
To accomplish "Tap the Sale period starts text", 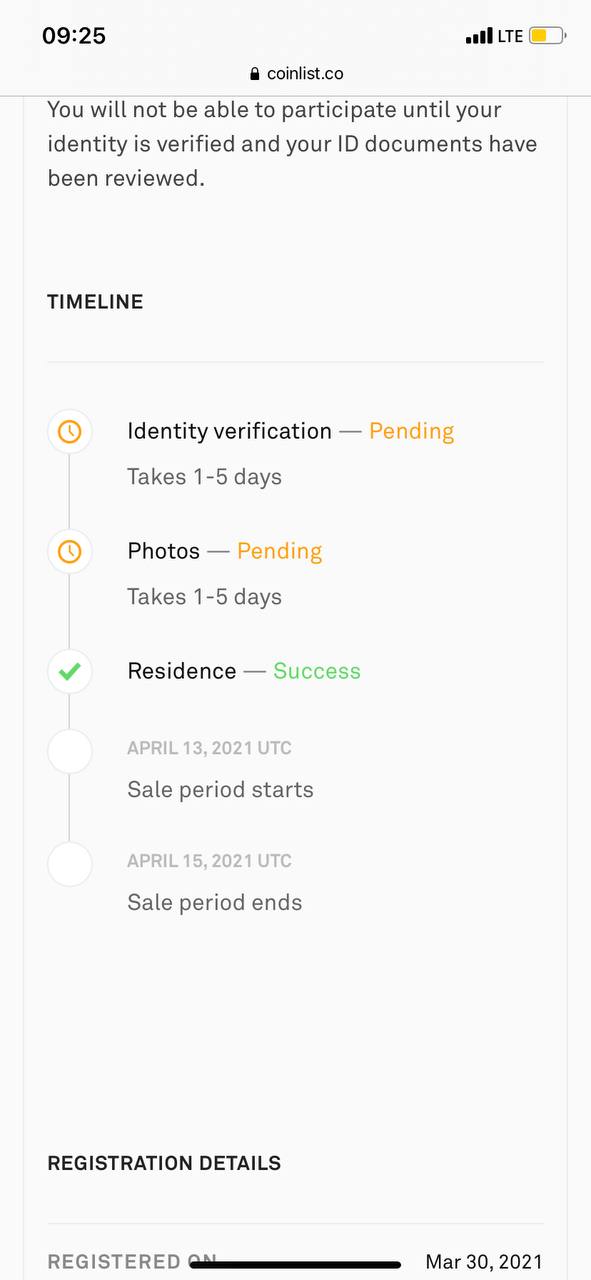I will pyautogui.click(x=220, y=790).
